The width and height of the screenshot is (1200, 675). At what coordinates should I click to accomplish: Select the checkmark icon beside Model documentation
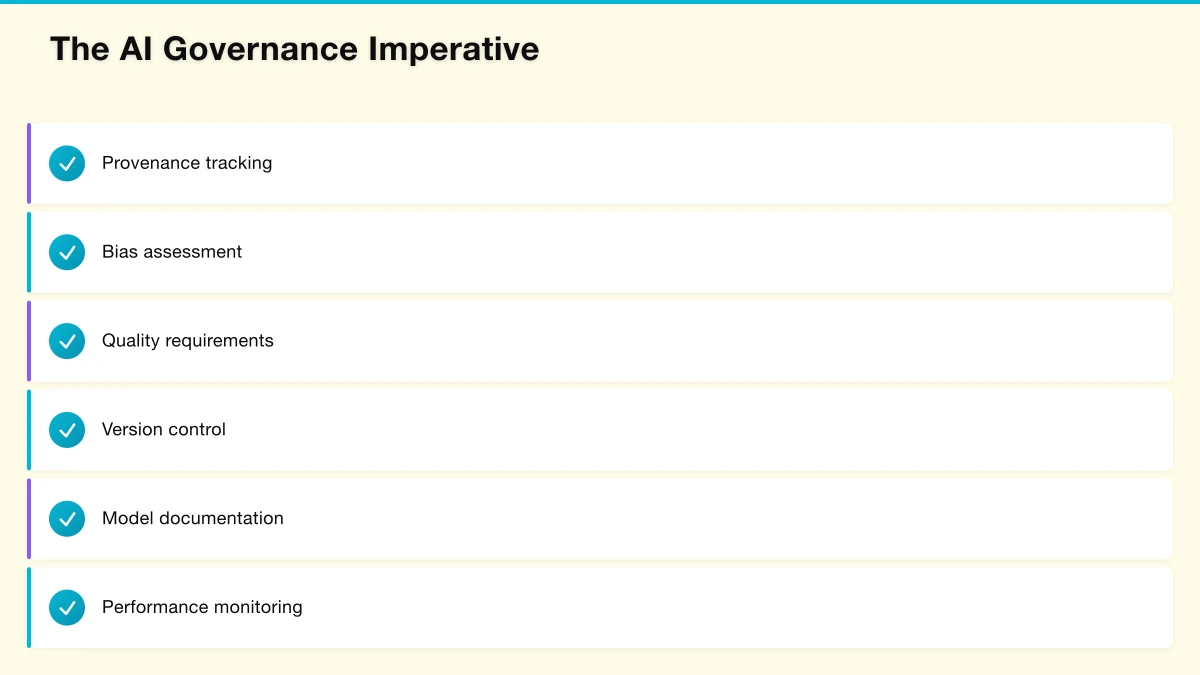(x=67, y=519)
